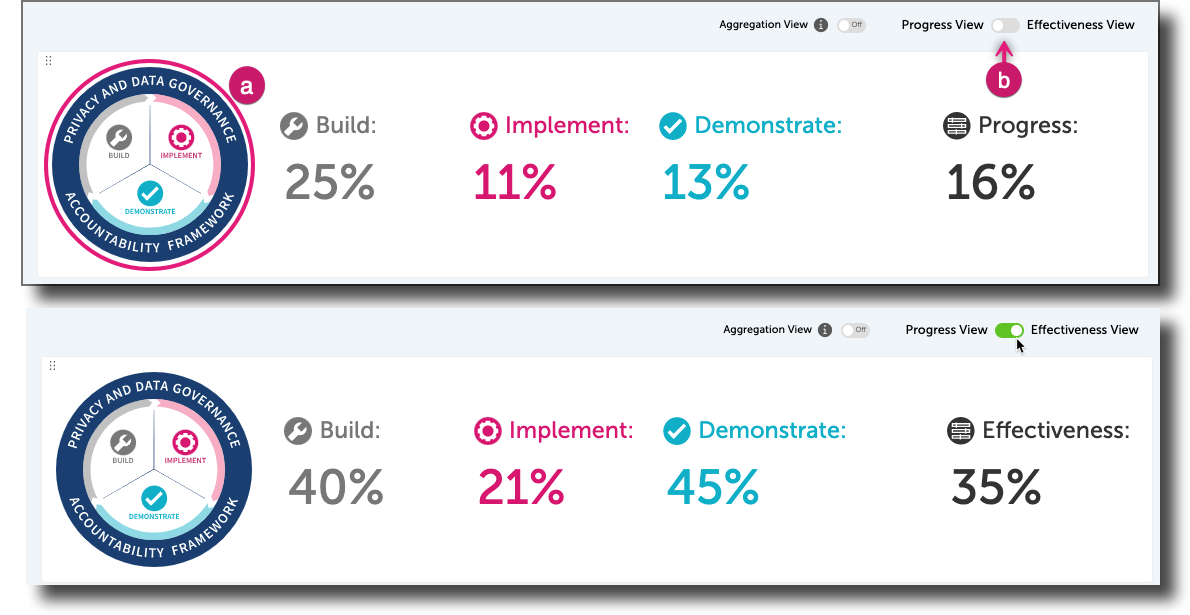The image size is (1190, 615).
Task: Click the pink badge labeled a
Action: [x=246, y=86]
